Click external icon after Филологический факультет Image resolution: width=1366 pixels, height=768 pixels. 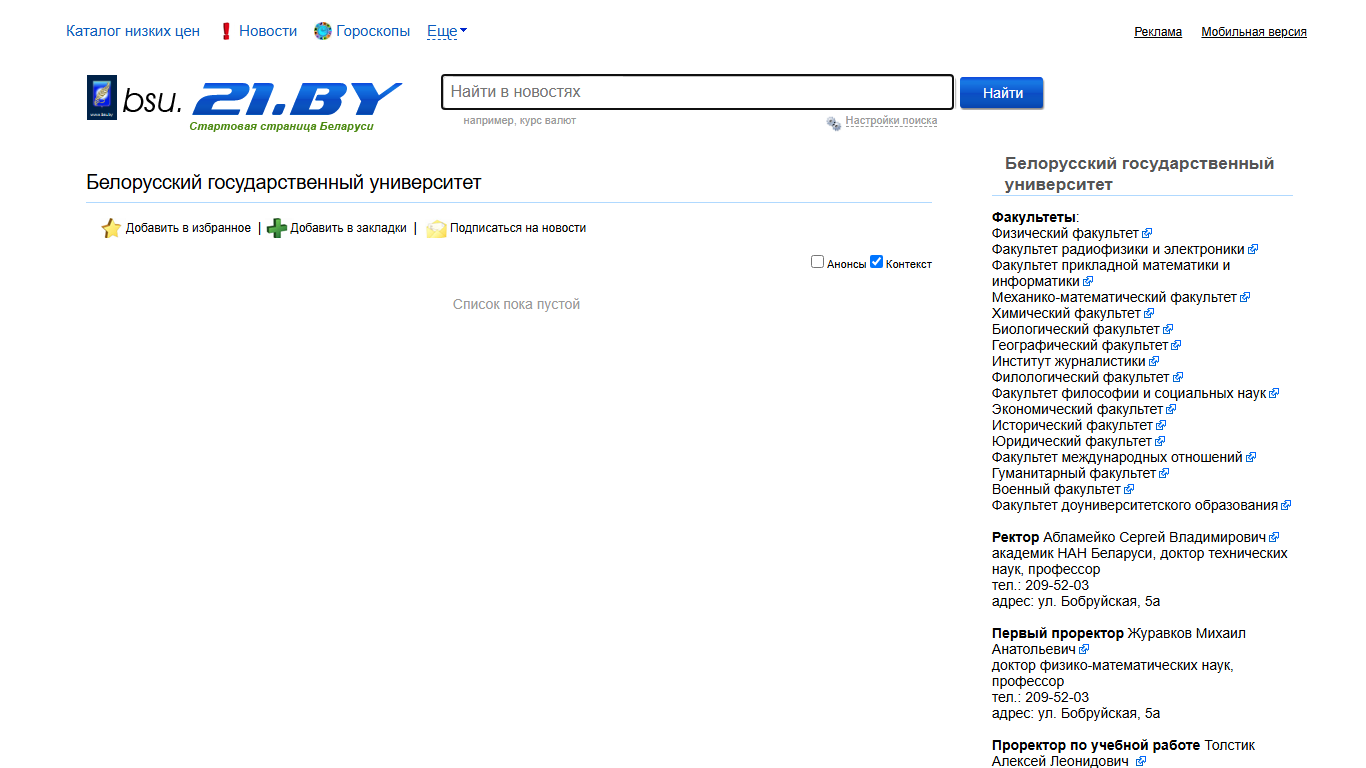pyautogui.click(x=1178, y=378)
